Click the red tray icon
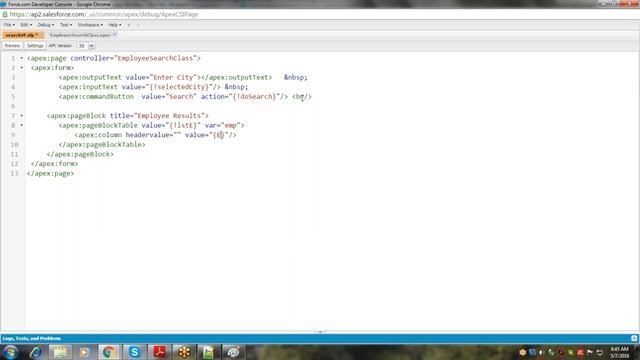Viewport: 640px width, 360px height. (580, 352)
